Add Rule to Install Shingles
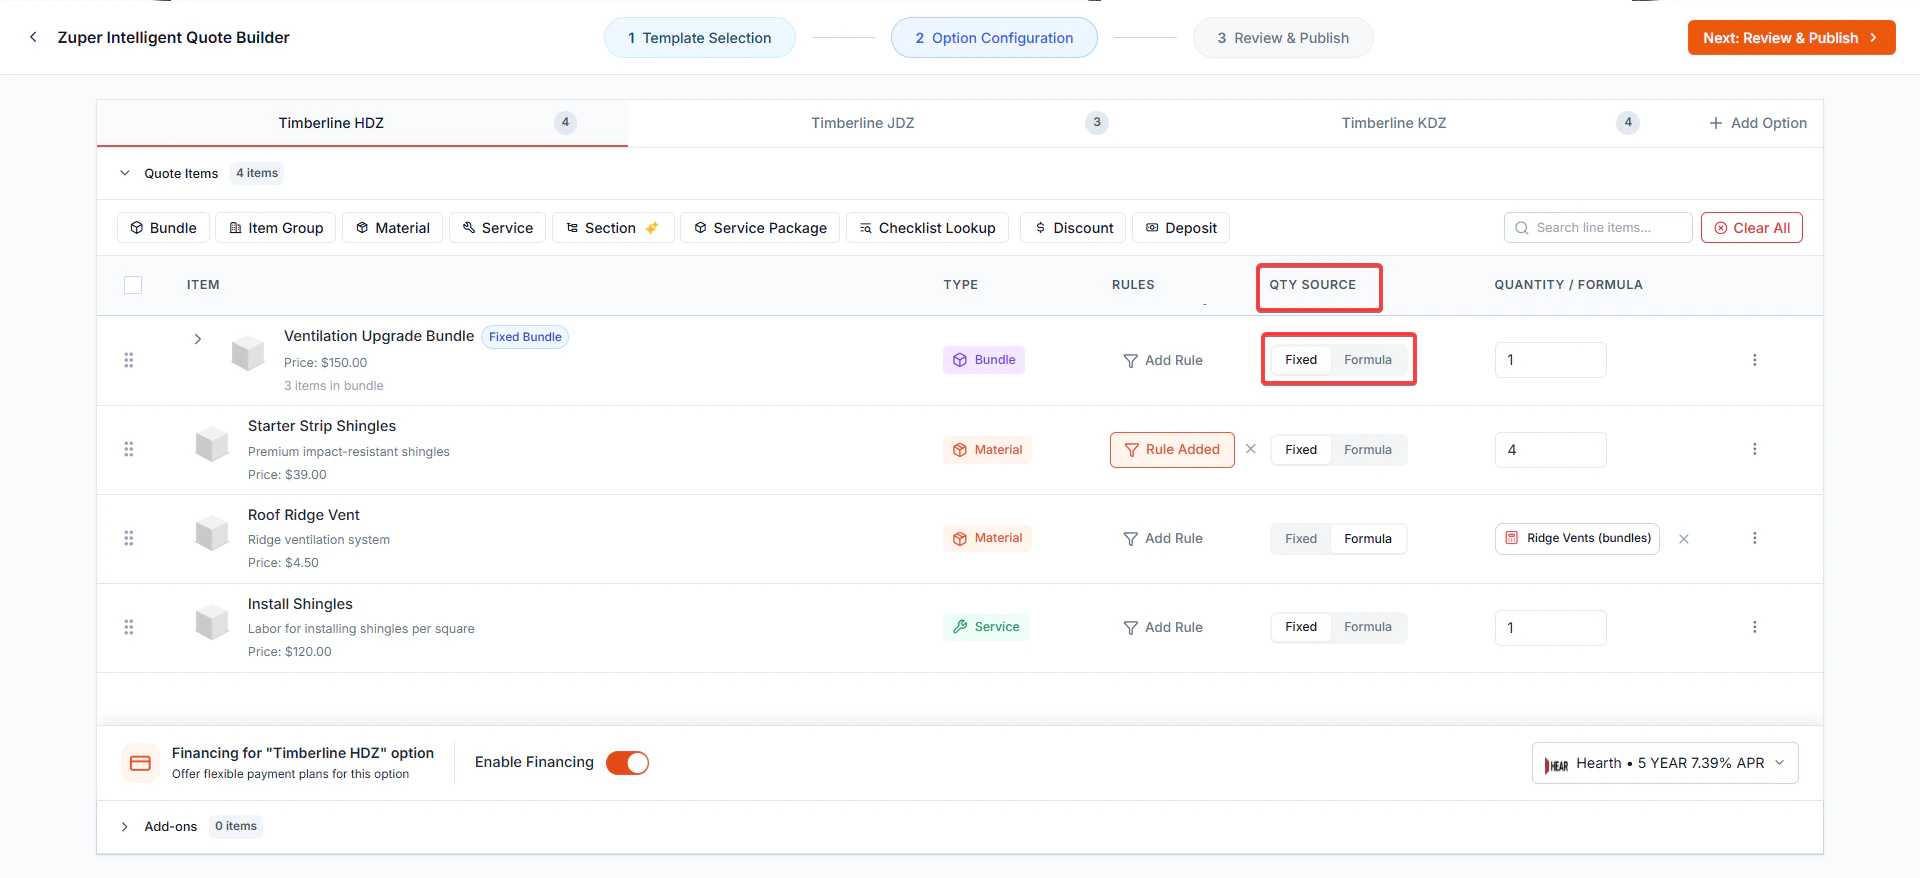Viewport: 1920px width, 878px height. click(x=1163, y=628)
